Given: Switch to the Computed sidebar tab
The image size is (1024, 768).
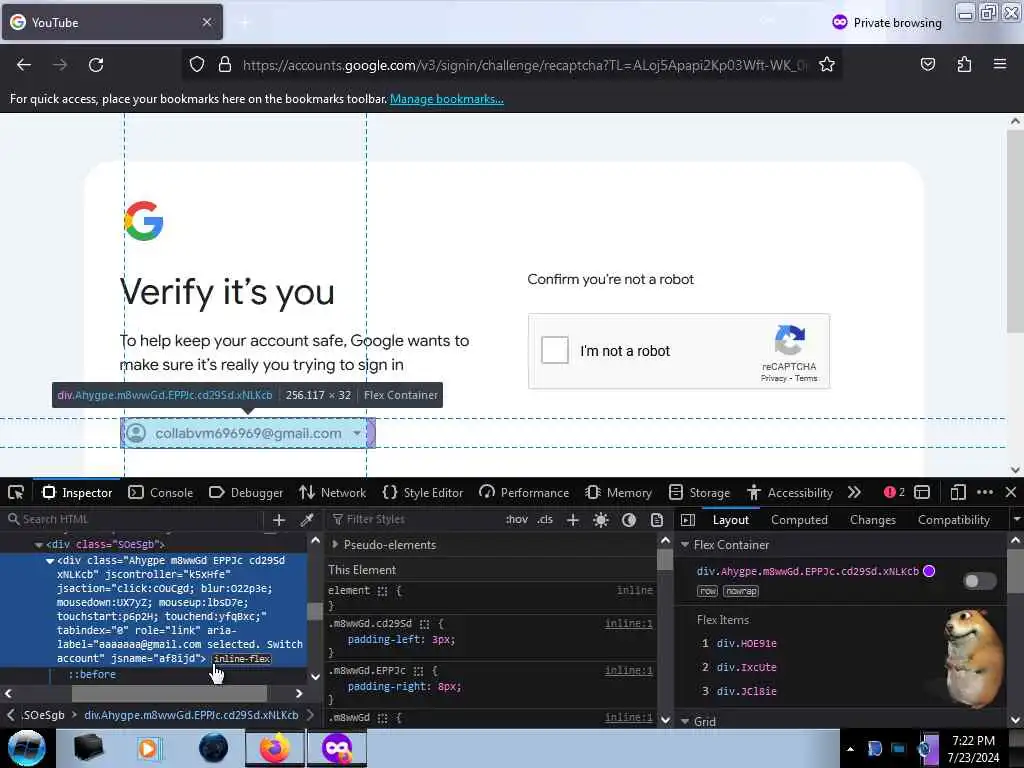Looking at the screenshot, I should pyautogui.click(x=799, y=520).
